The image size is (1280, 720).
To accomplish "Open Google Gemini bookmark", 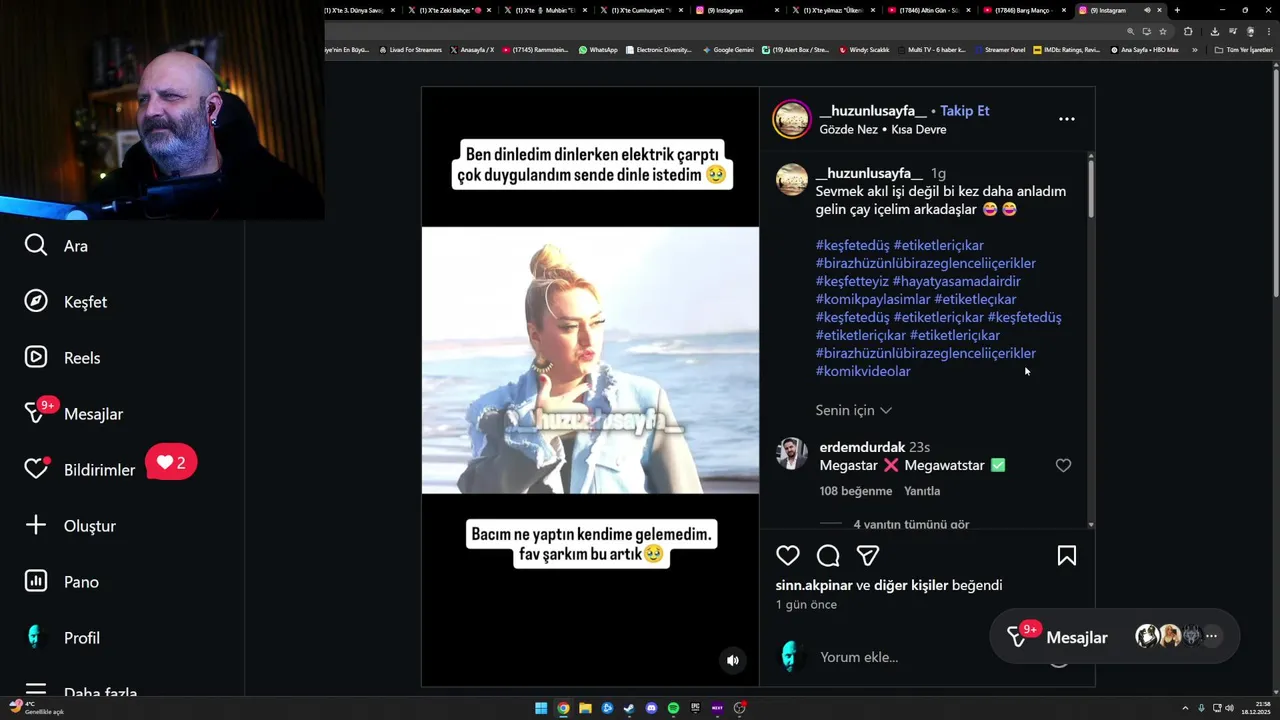I will click(728, 49).
